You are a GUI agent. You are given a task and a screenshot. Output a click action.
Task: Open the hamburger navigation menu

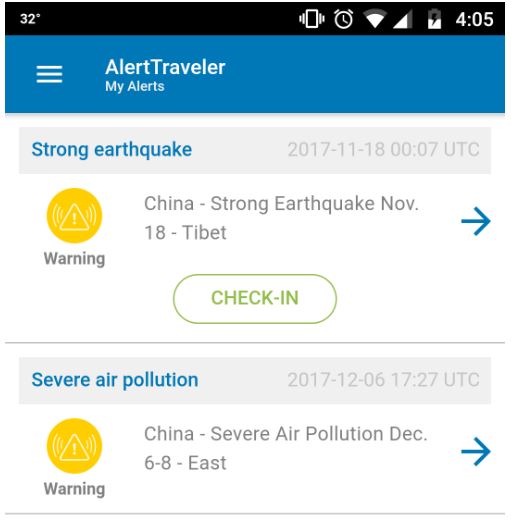point(49,74)
